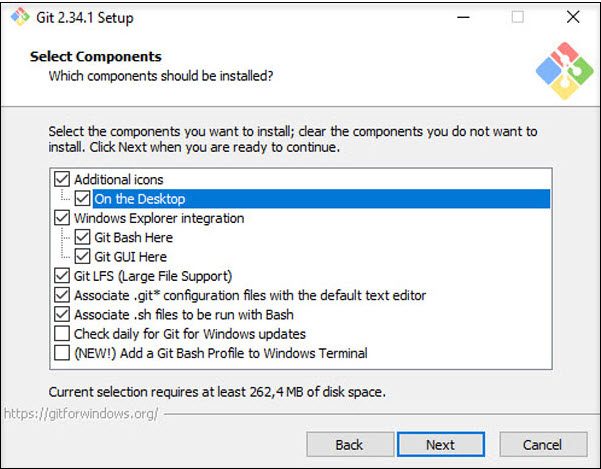
Task: Enable Check daily for Git updates
Action: click(63, 333)
